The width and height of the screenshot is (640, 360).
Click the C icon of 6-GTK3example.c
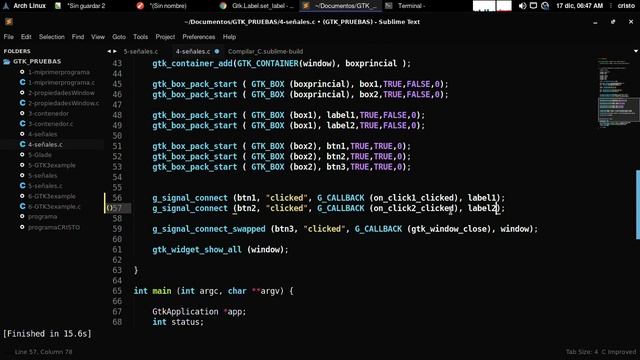[22, 207]
